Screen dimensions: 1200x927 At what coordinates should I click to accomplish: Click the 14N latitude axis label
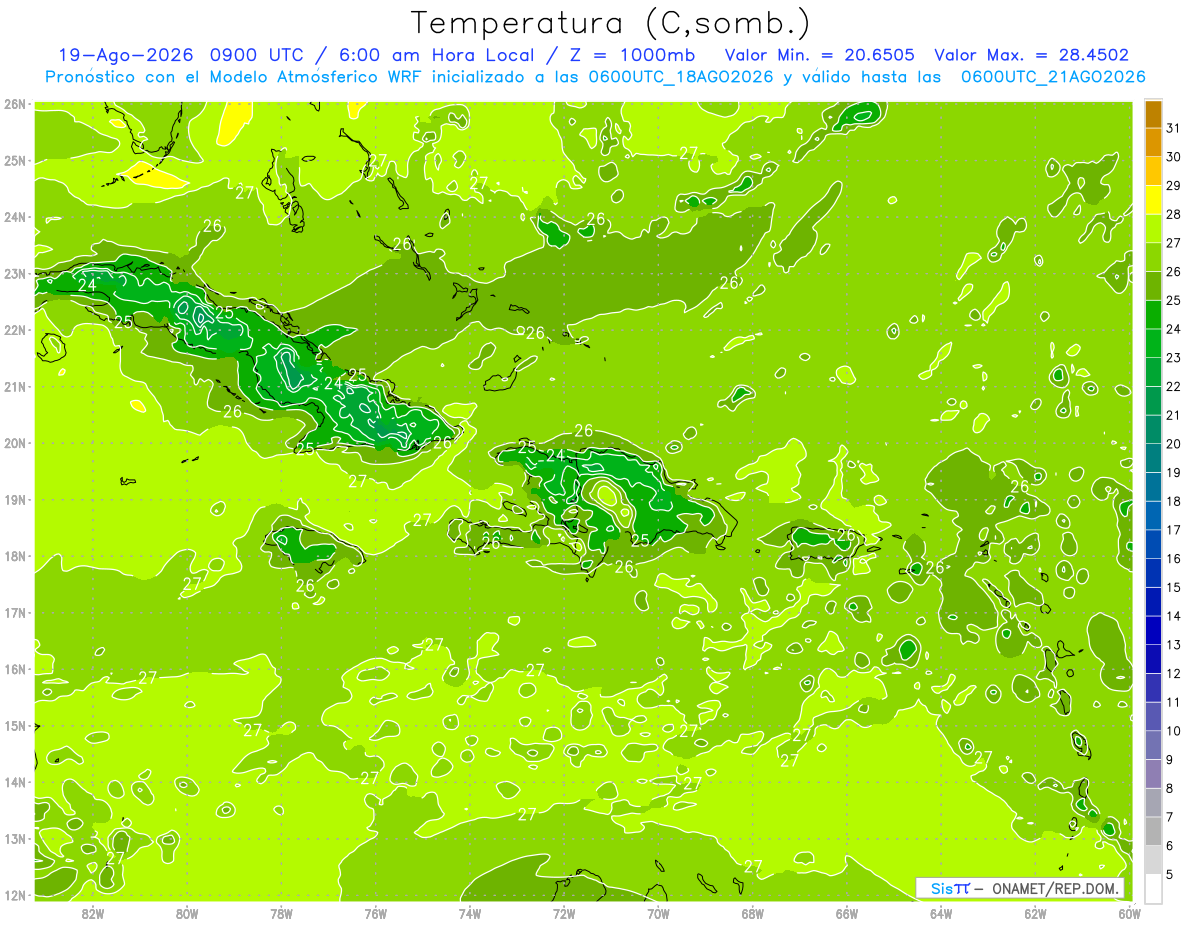(x=14, y=782)
